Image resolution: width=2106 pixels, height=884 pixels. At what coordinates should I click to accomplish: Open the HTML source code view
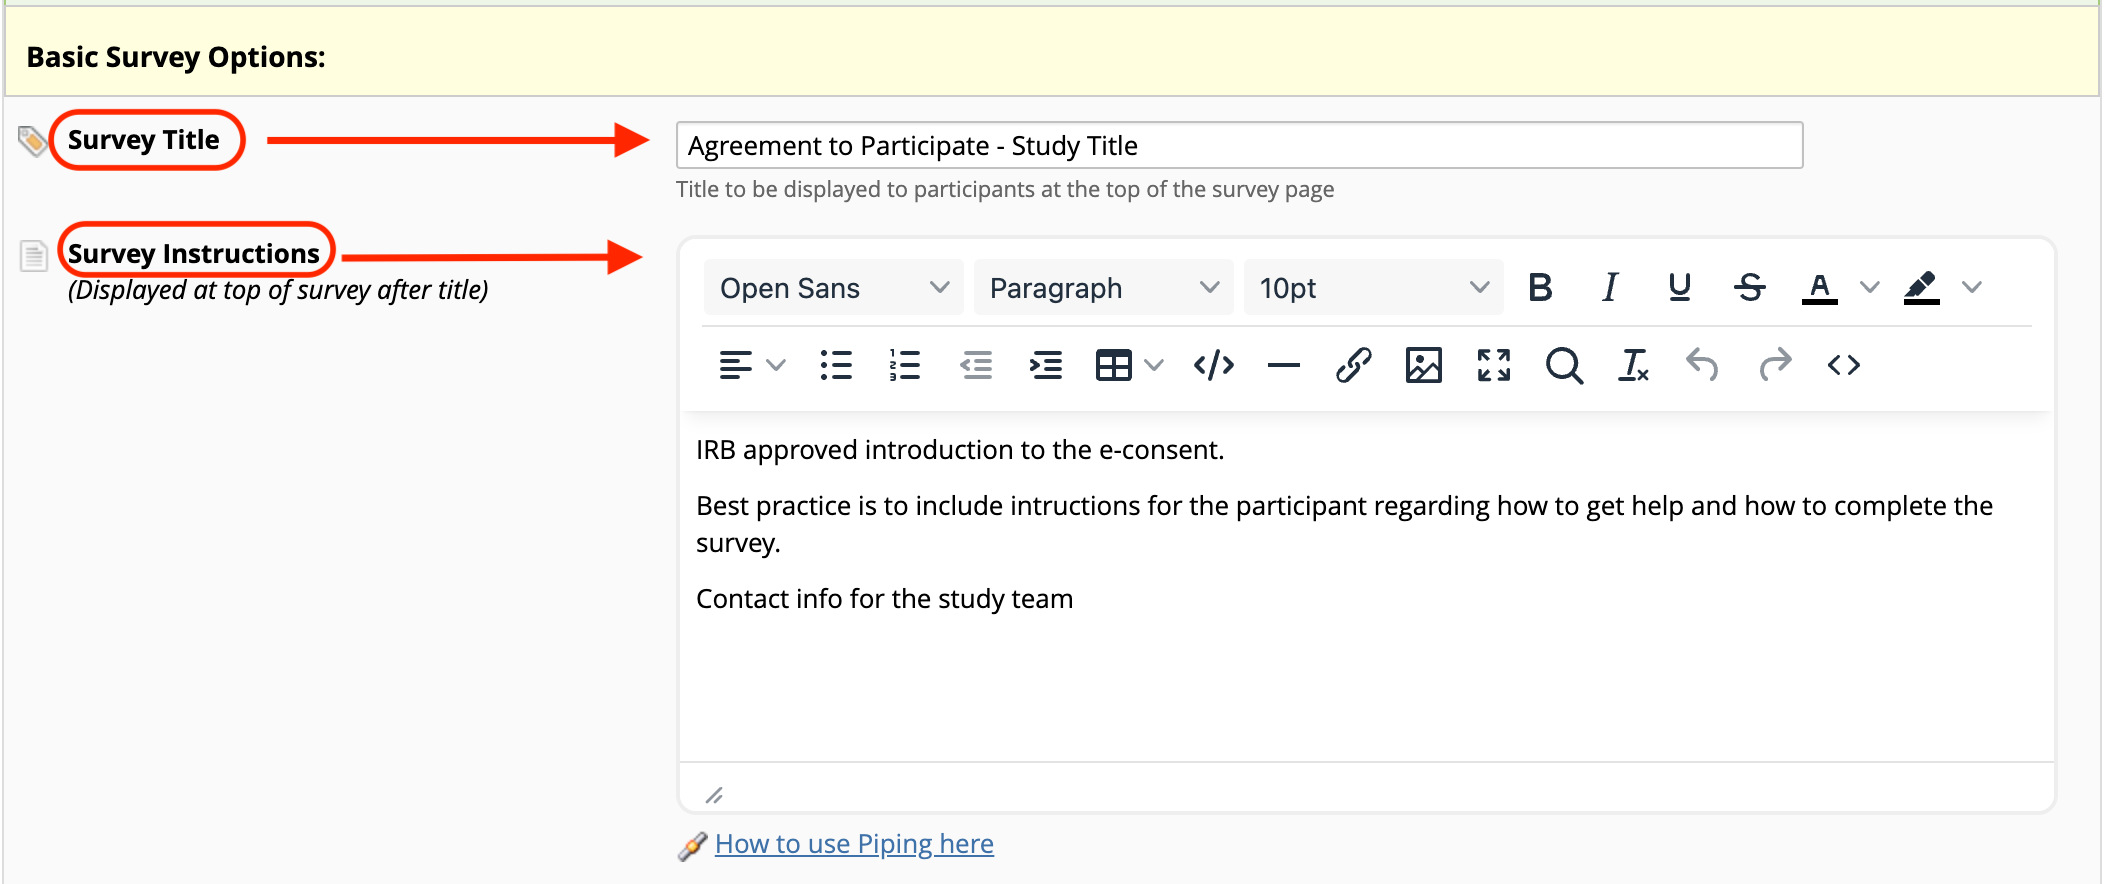click(1844, 365)
